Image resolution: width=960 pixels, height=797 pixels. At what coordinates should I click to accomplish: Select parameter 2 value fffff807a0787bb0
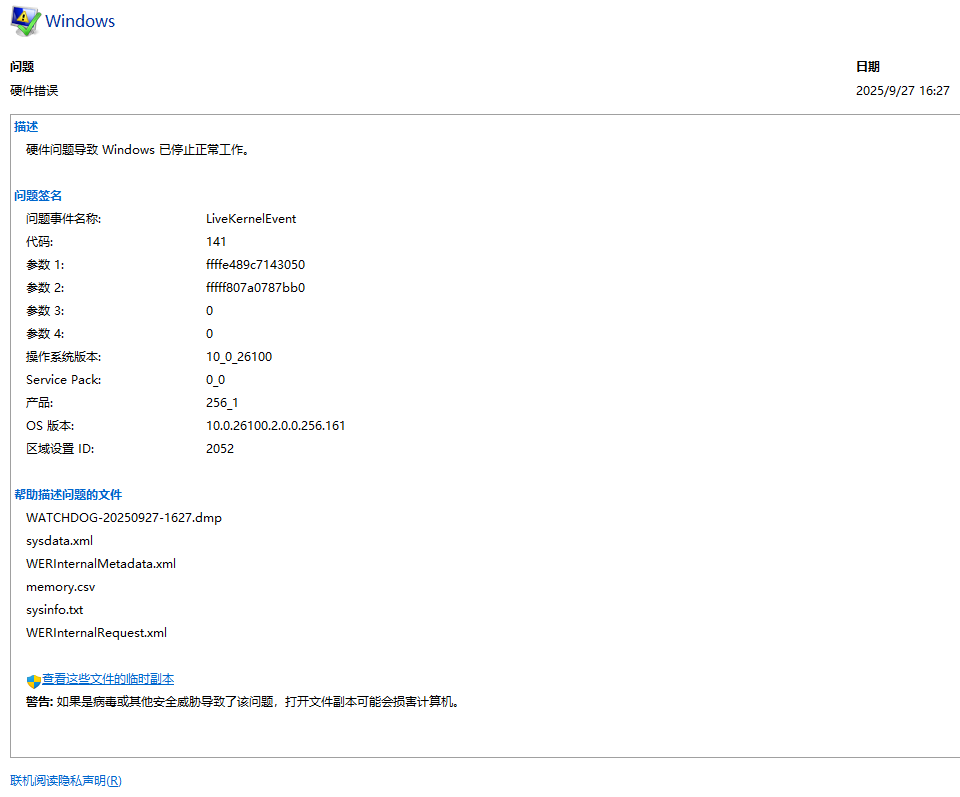(255, 288)
